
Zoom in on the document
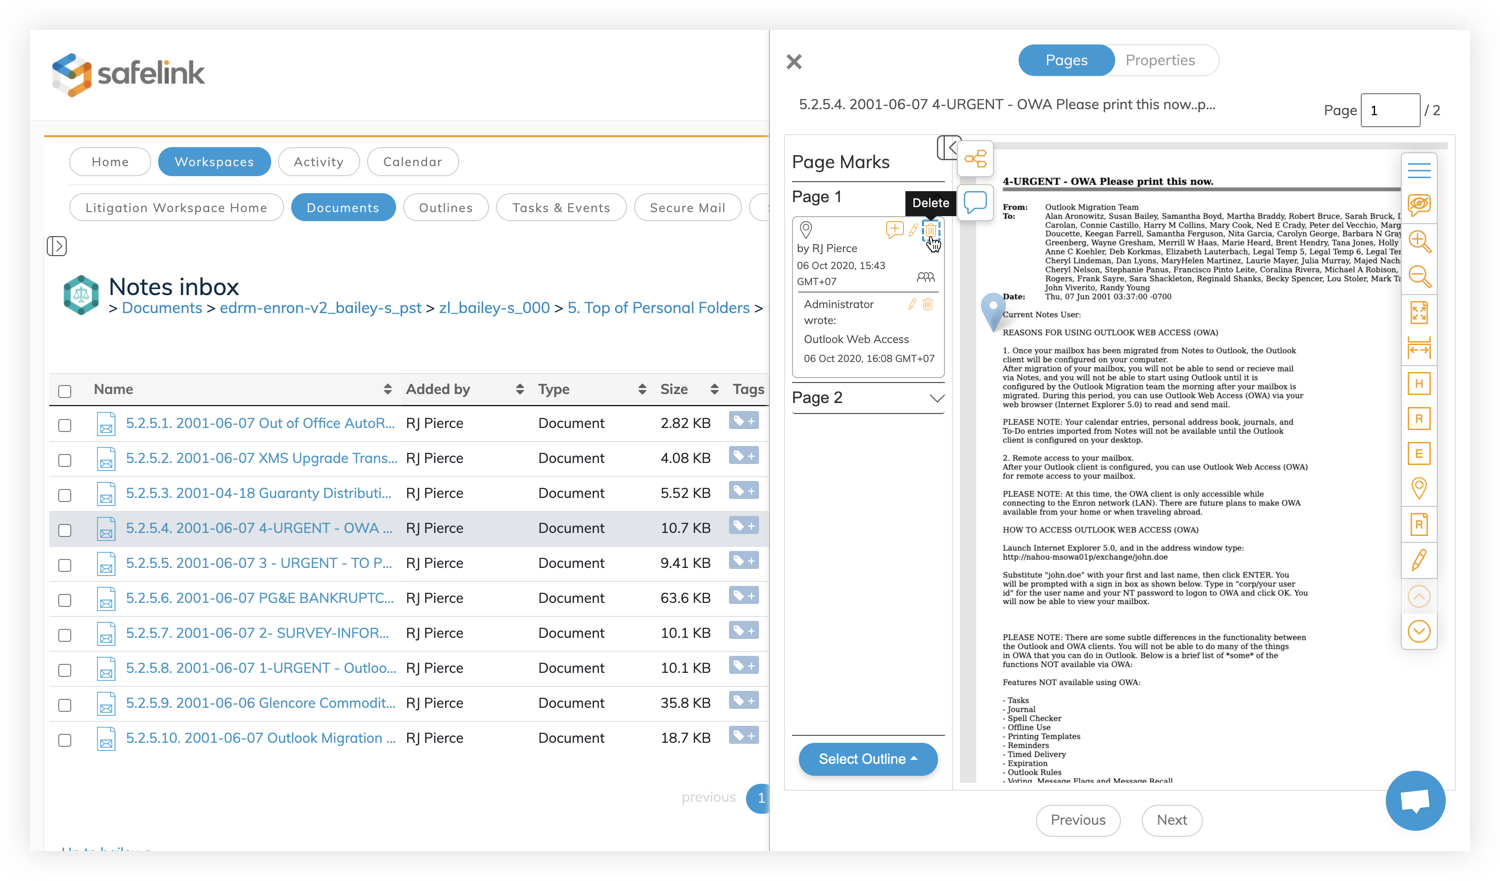click(1419, 241)
